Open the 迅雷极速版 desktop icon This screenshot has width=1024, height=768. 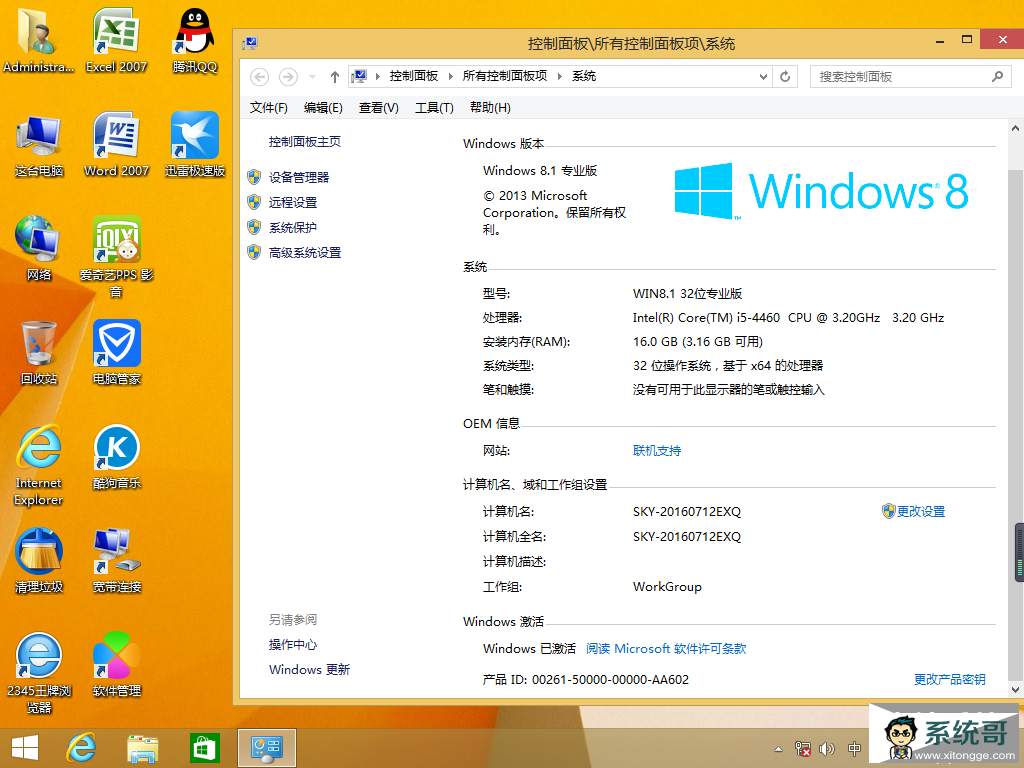(195, 145)
